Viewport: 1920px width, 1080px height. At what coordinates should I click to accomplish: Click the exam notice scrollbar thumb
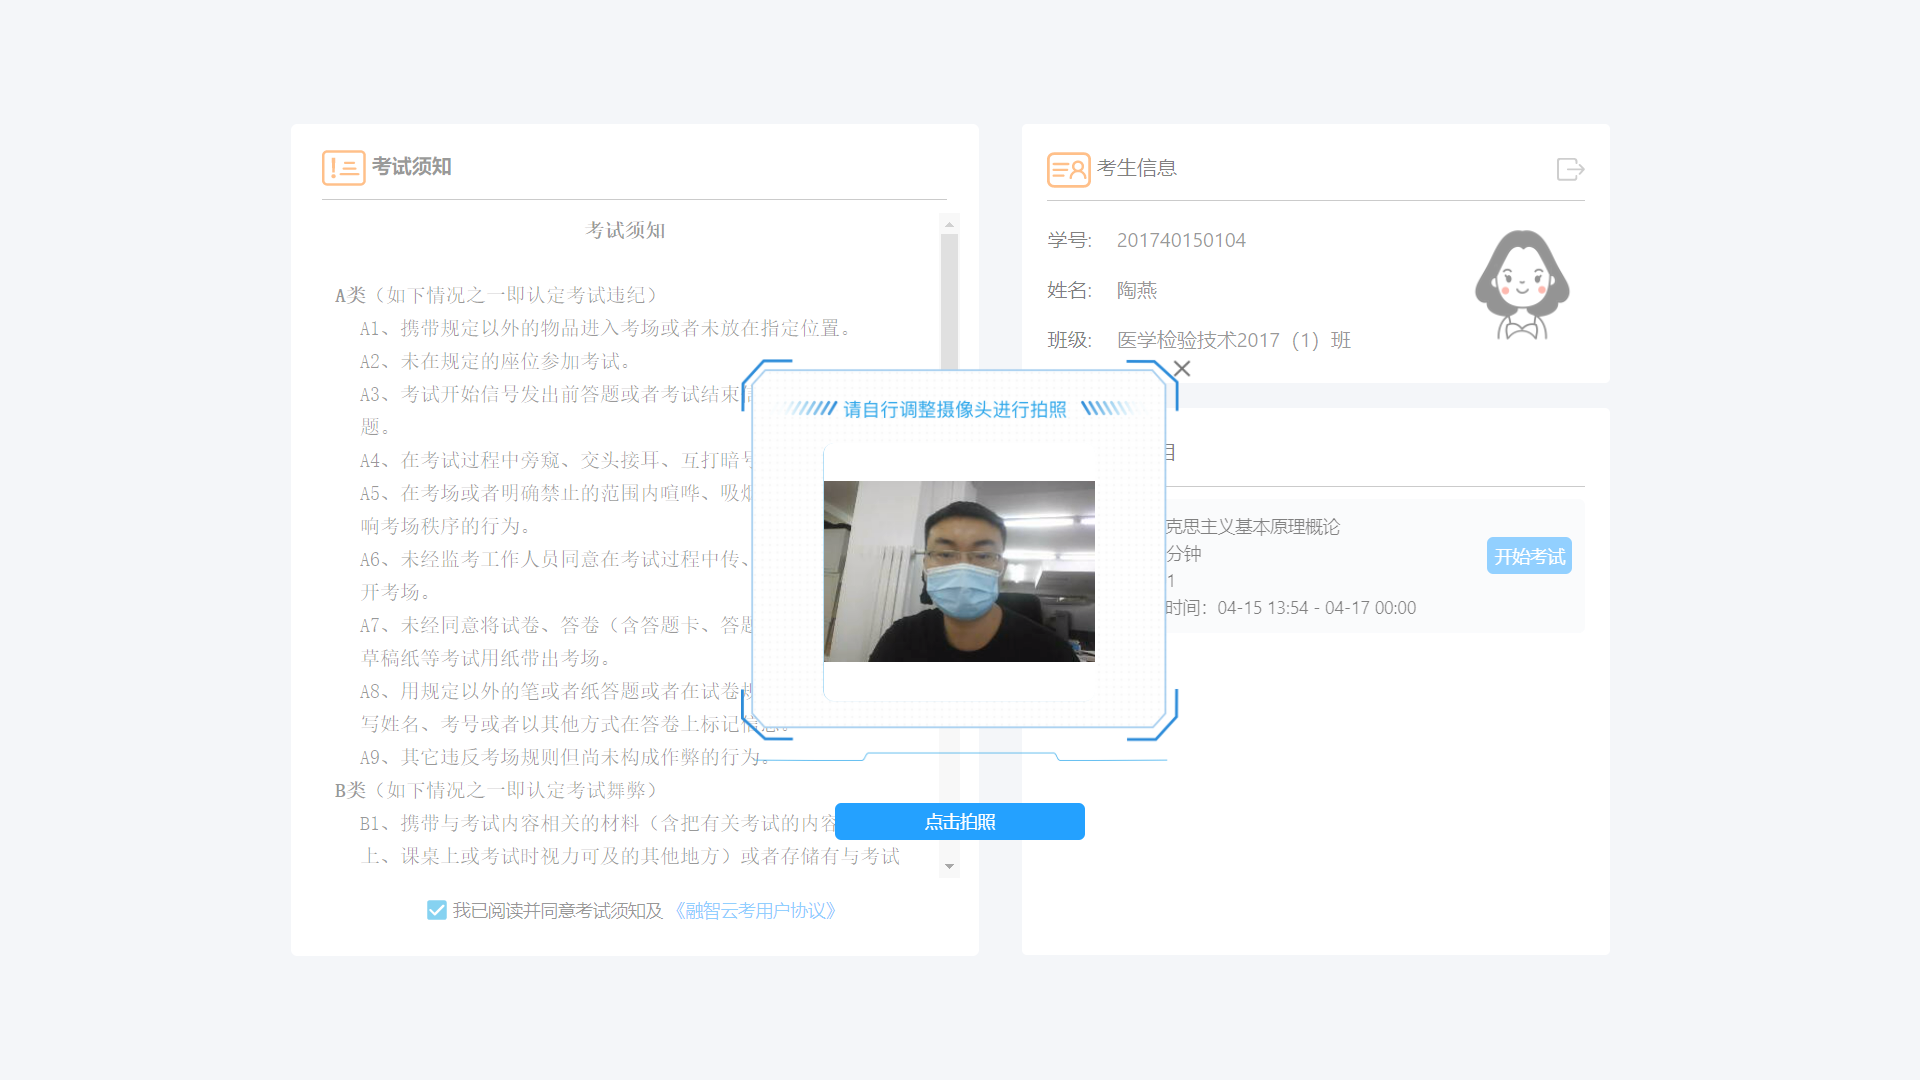(949, 300)
